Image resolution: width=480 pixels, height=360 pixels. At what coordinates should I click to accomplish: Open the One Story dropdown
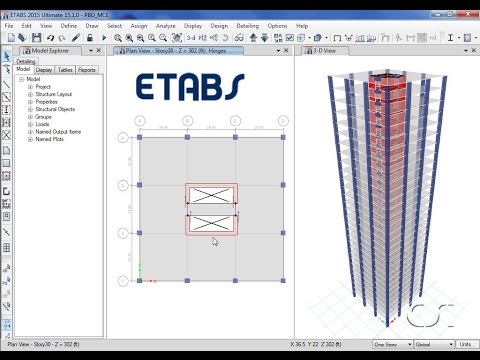(x=392, y=344)
